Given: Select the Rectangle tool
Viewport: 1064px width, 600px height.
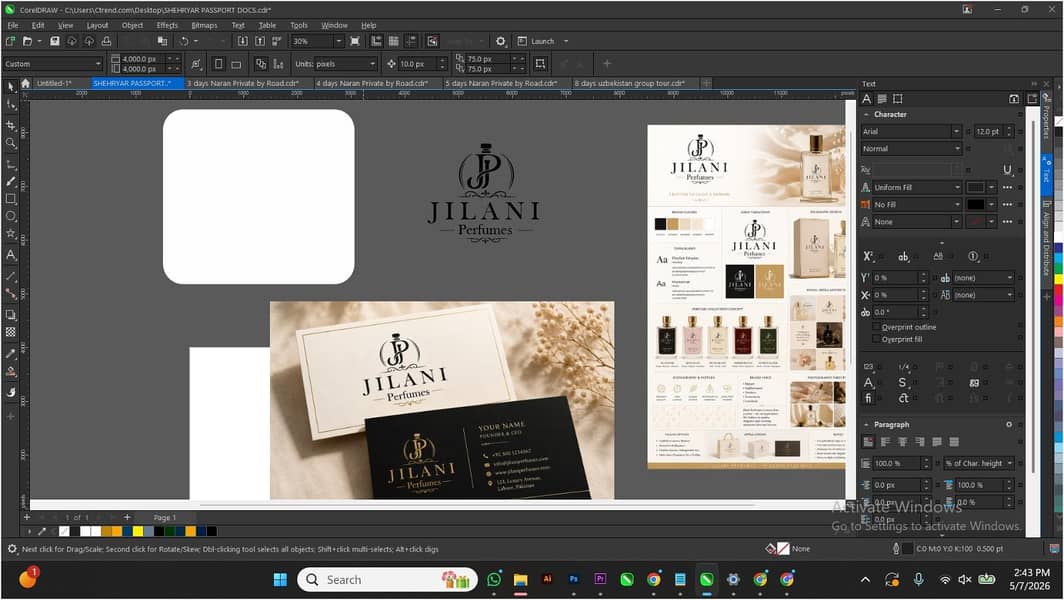Looking at the screenshot, I should pyautogui.click(x=10, y=199).
